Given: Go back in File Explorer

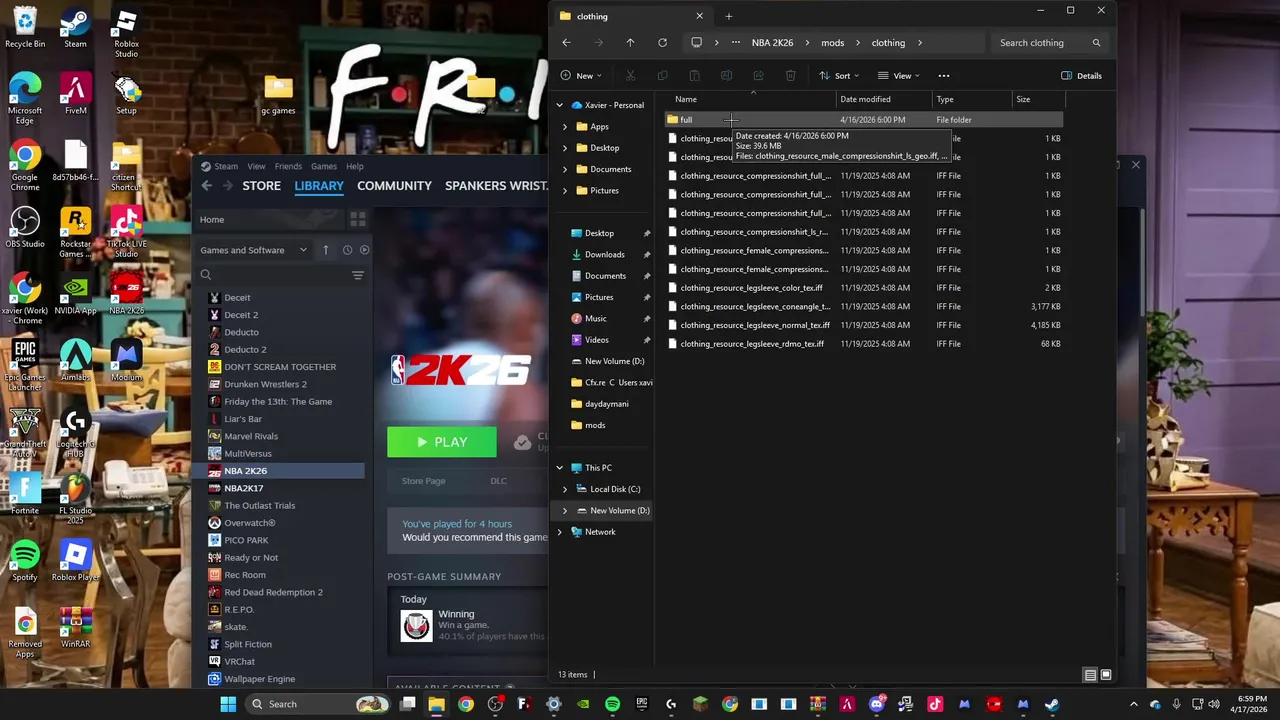Looking at the screenshot, I should tap(566, 43).
